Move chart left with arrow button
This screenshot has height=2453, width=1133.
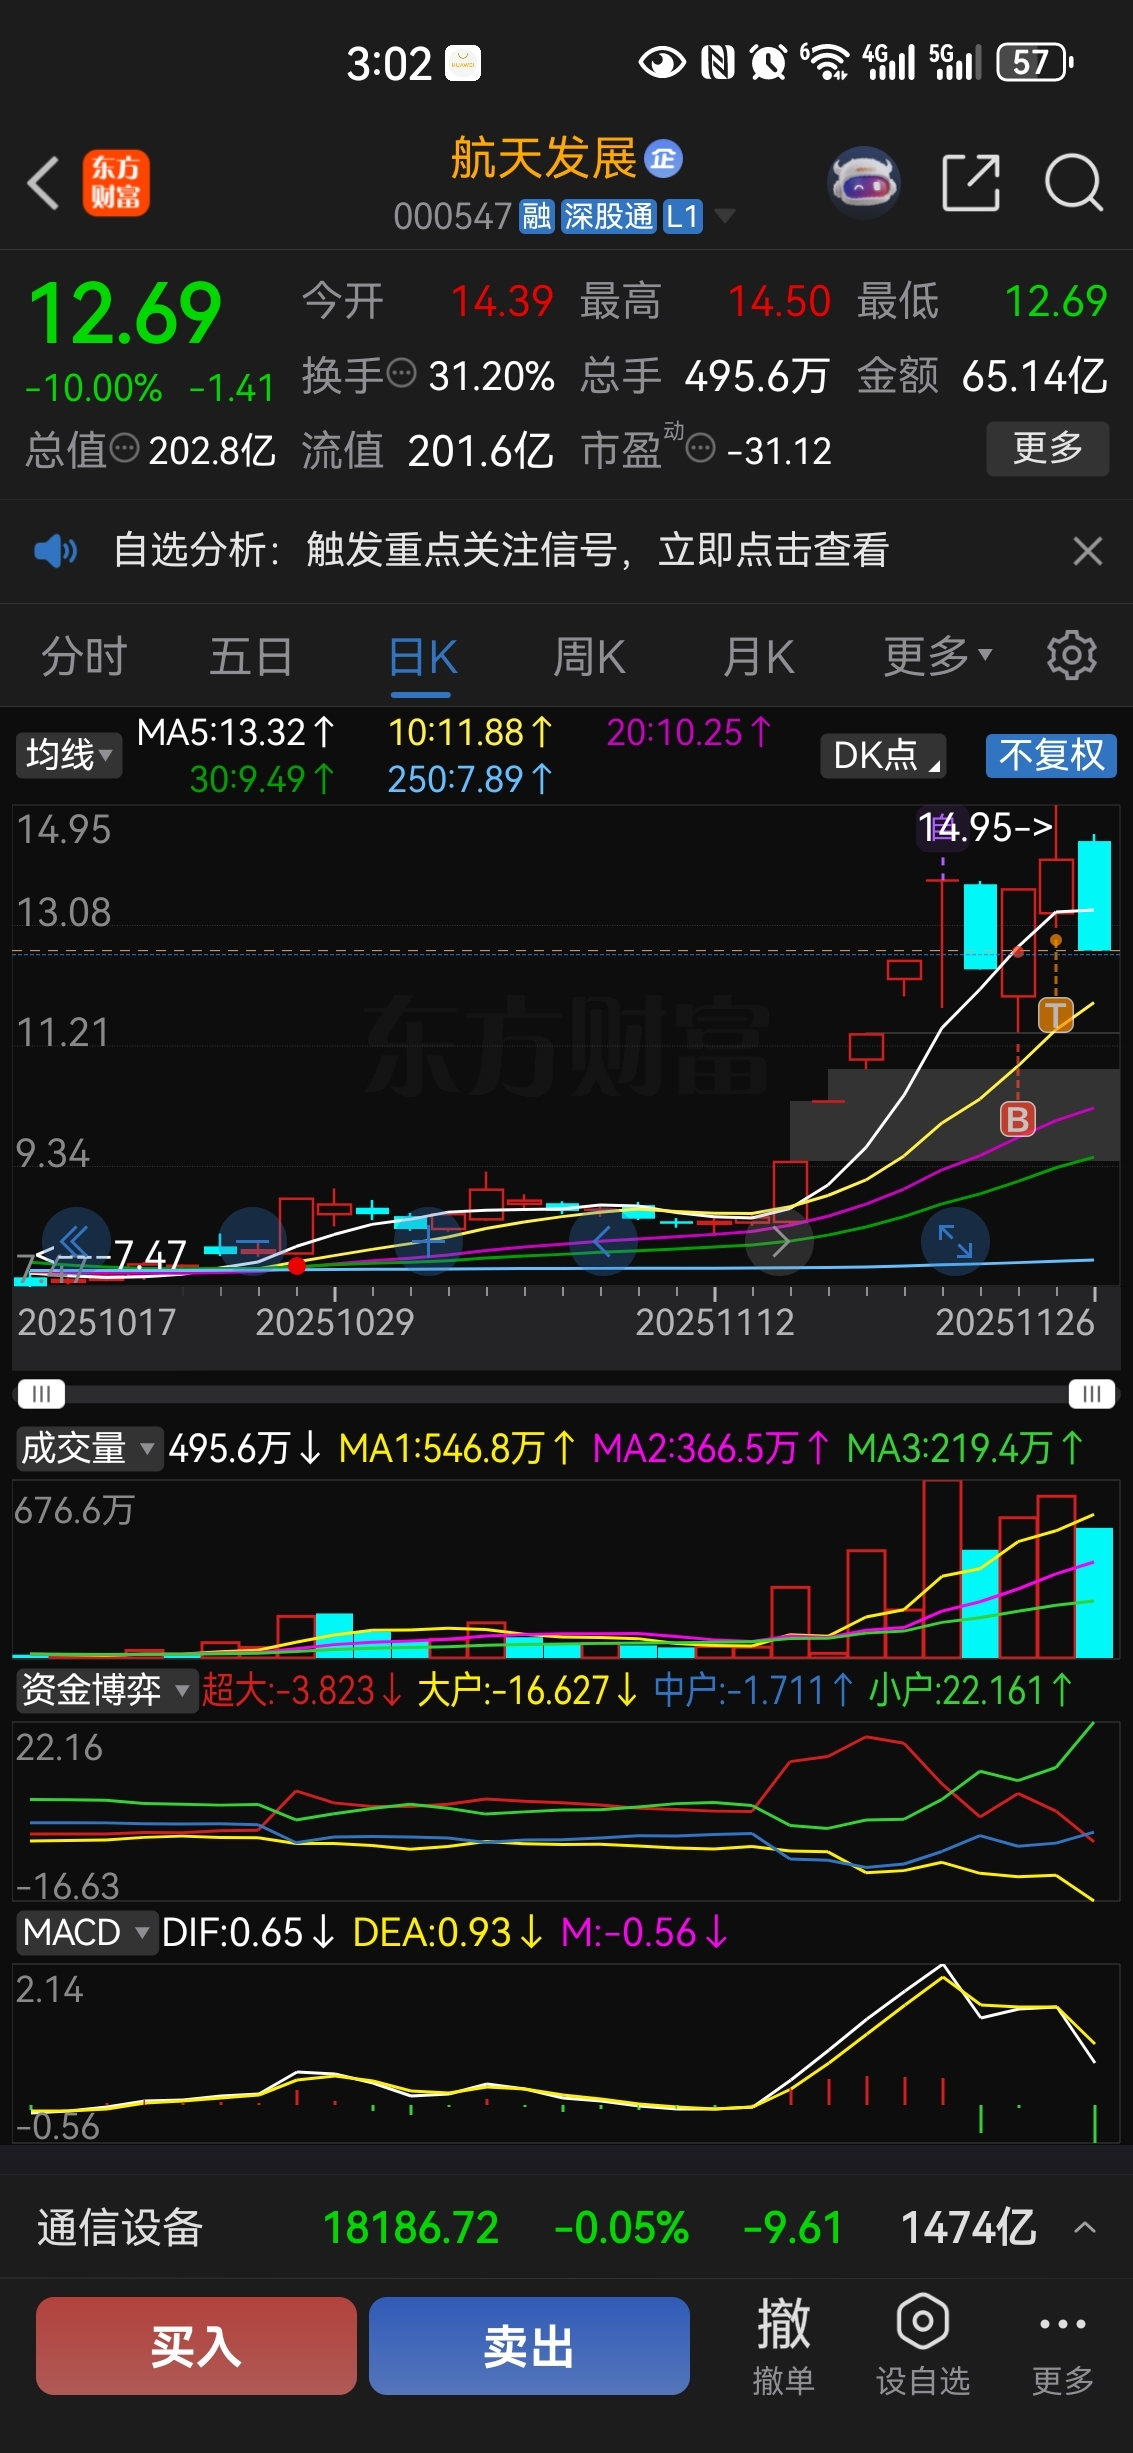[x=603, y=1241]
